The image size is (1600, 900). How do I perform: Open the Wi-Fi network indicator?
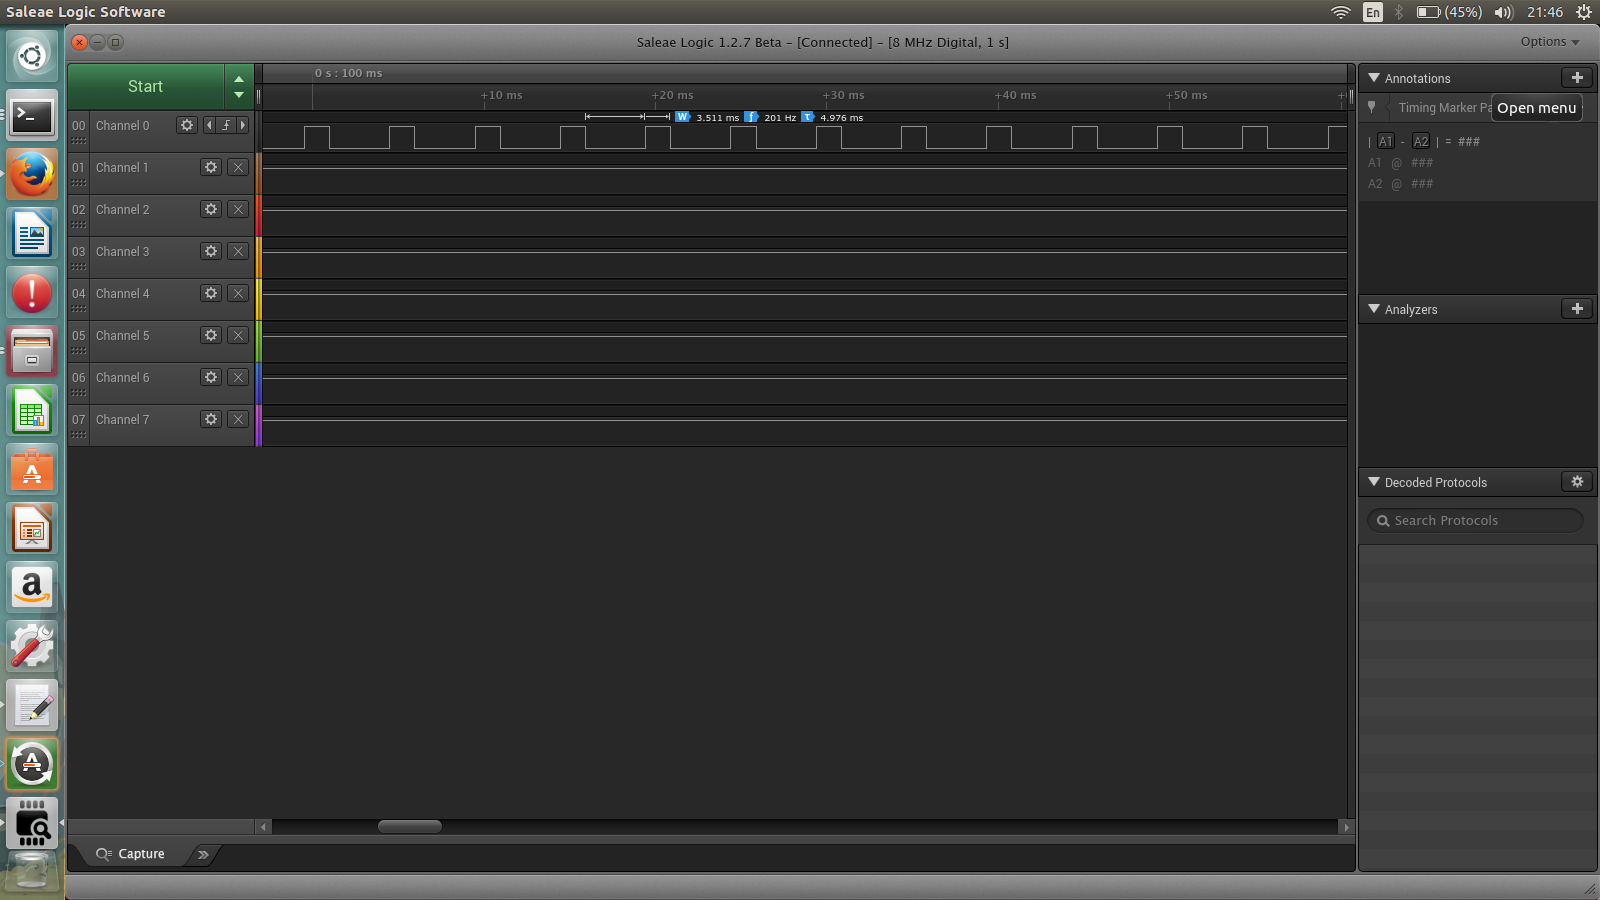tap(1341, 12)
